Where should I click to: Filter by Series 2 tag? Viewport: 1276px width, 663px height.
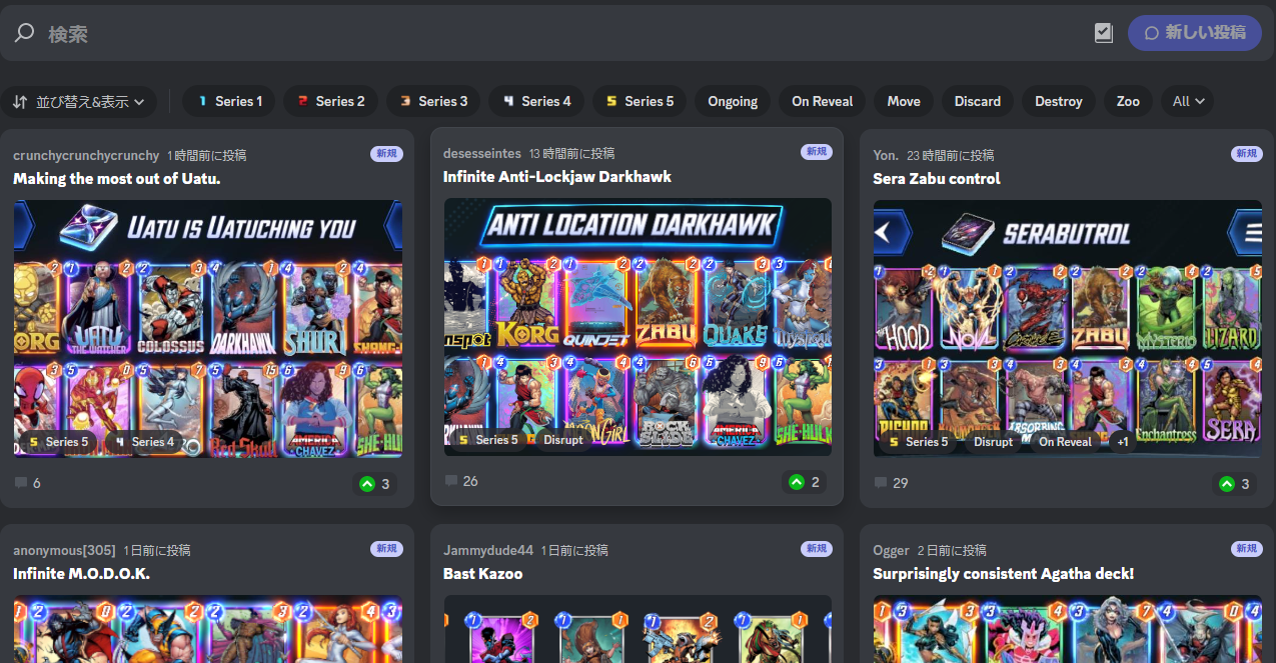(331, 101)
